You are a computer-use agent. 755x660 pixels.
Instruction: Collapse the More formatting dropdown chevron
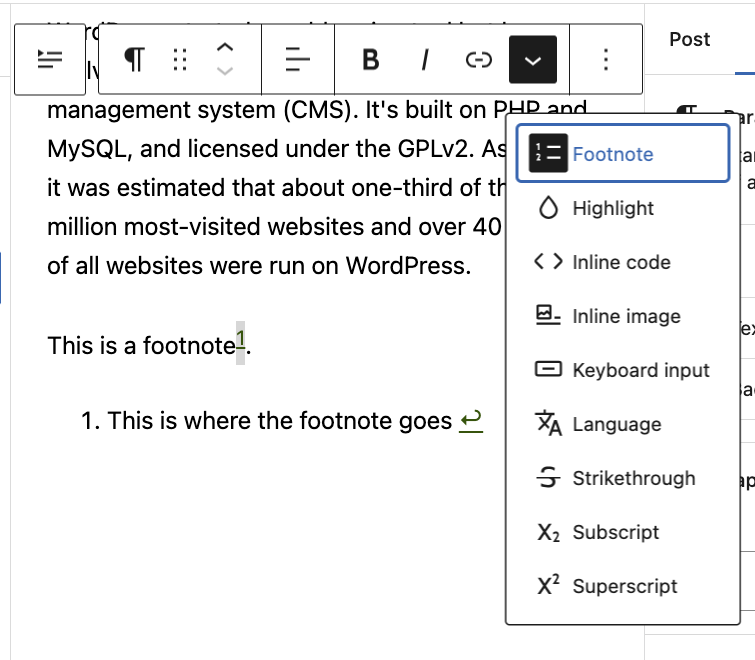(533, 60)
